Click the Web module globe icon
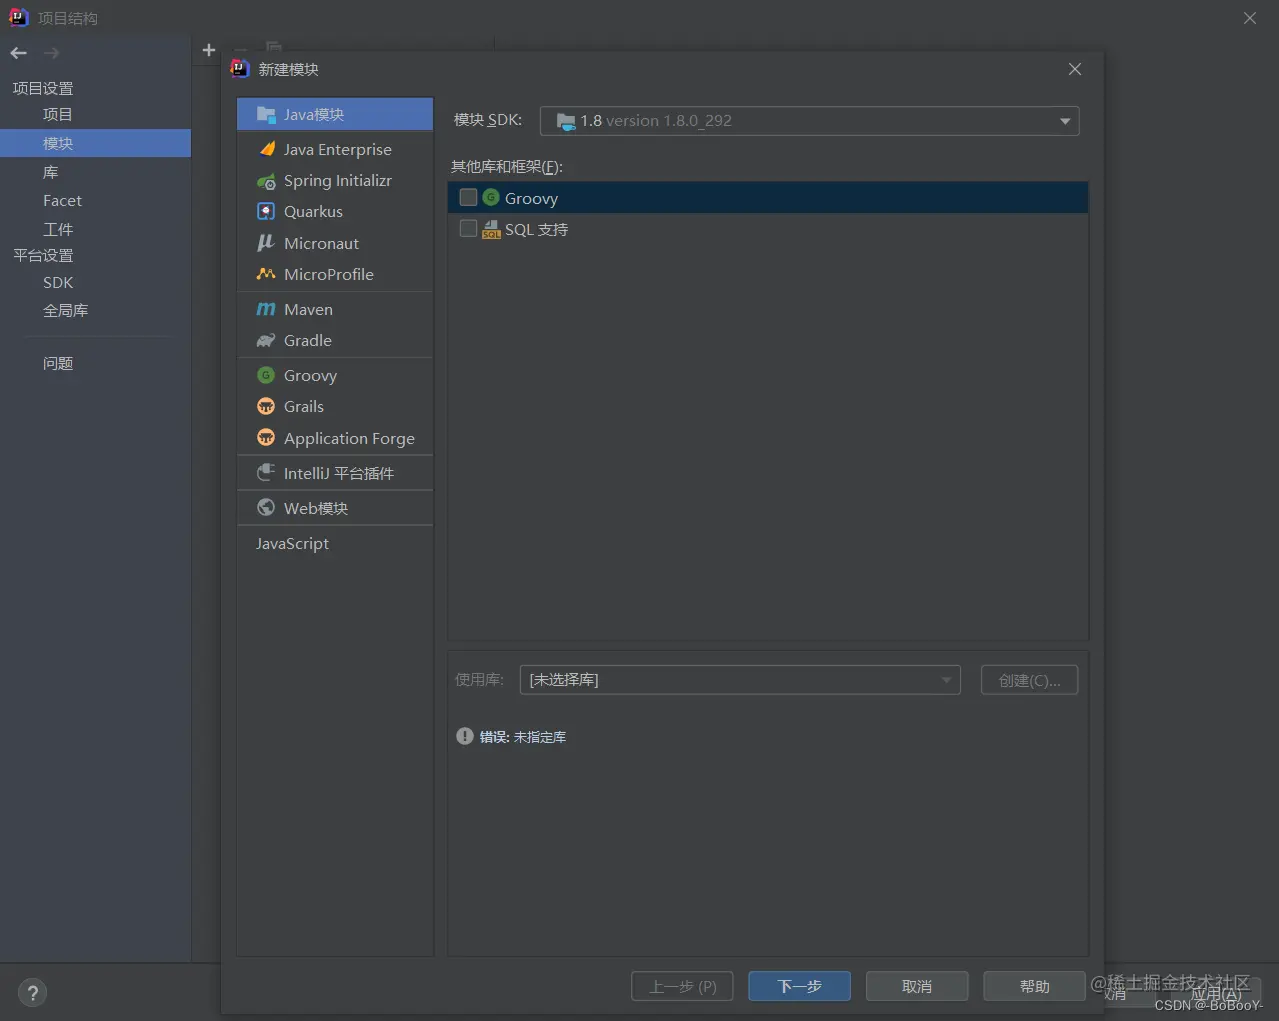Image resolution: width=1279 pixels, height=1021 pixels. click(266, 507)
